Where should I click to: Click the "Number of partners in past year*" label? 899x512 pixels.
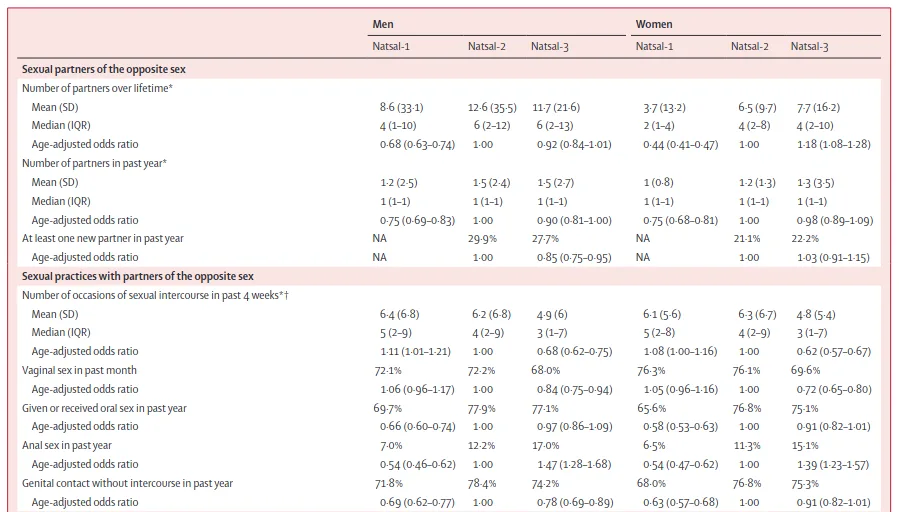point(94,163)
